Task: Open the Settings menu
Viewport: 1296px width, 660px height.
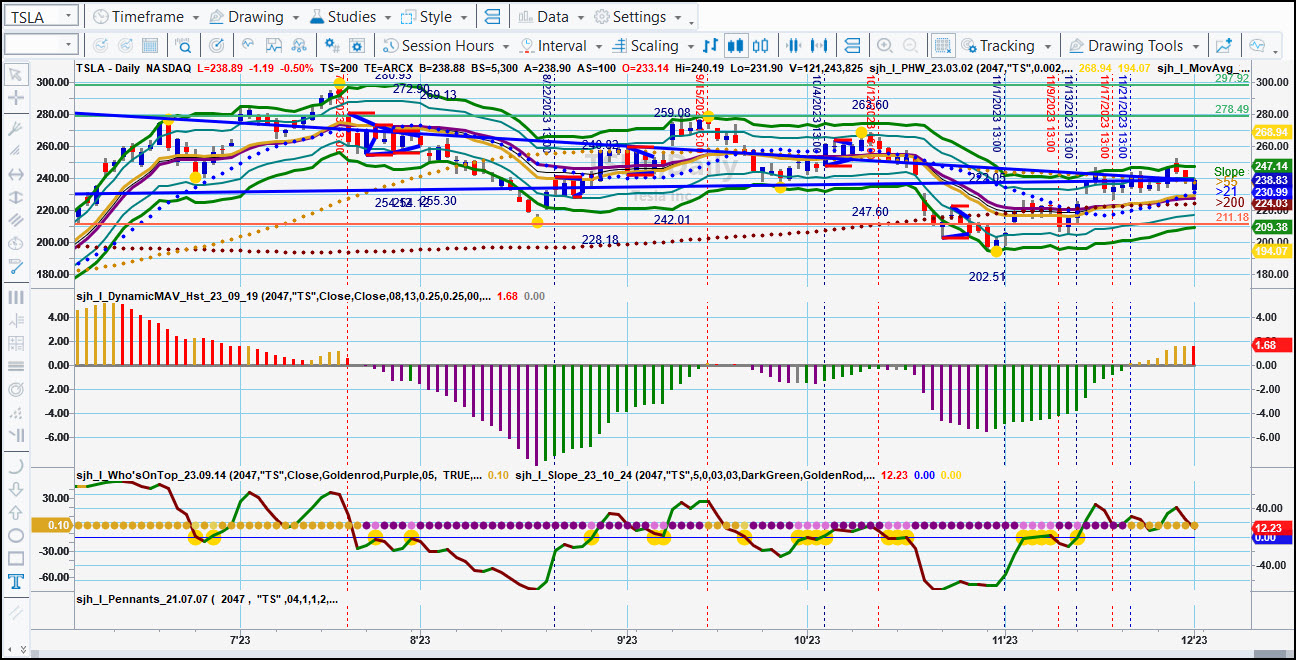Action: tap(637, 17)
